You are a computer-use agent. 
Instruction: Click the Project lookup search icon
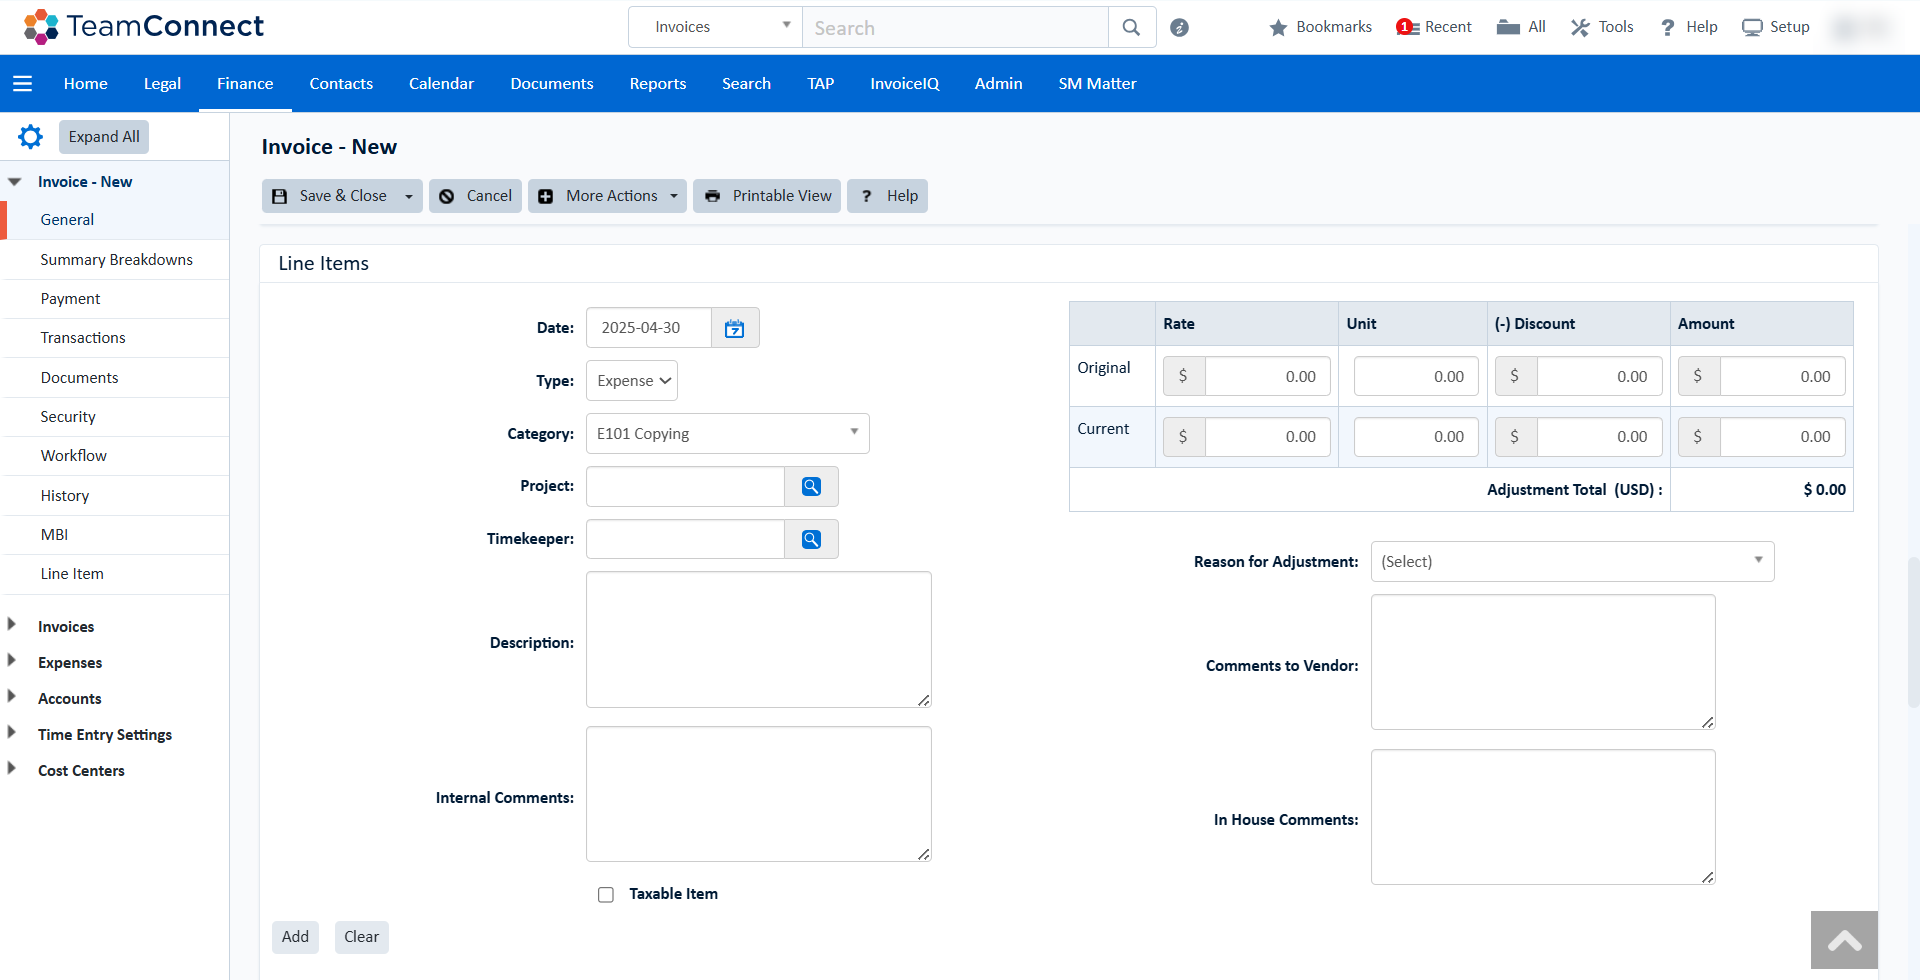click(x=811, y=486)
